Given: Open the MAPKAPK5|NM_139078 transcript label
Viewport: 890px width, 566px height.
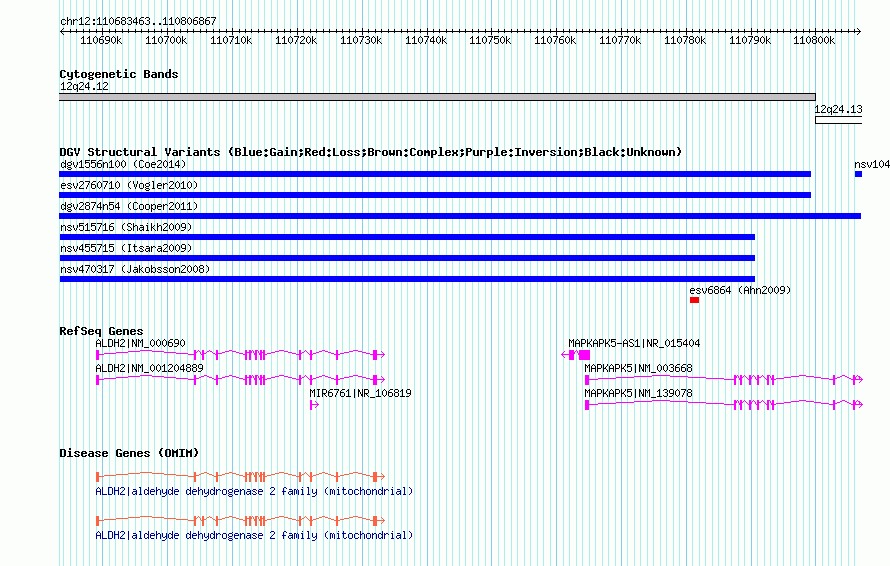Looking at the screenshot, I should point(639,393).
